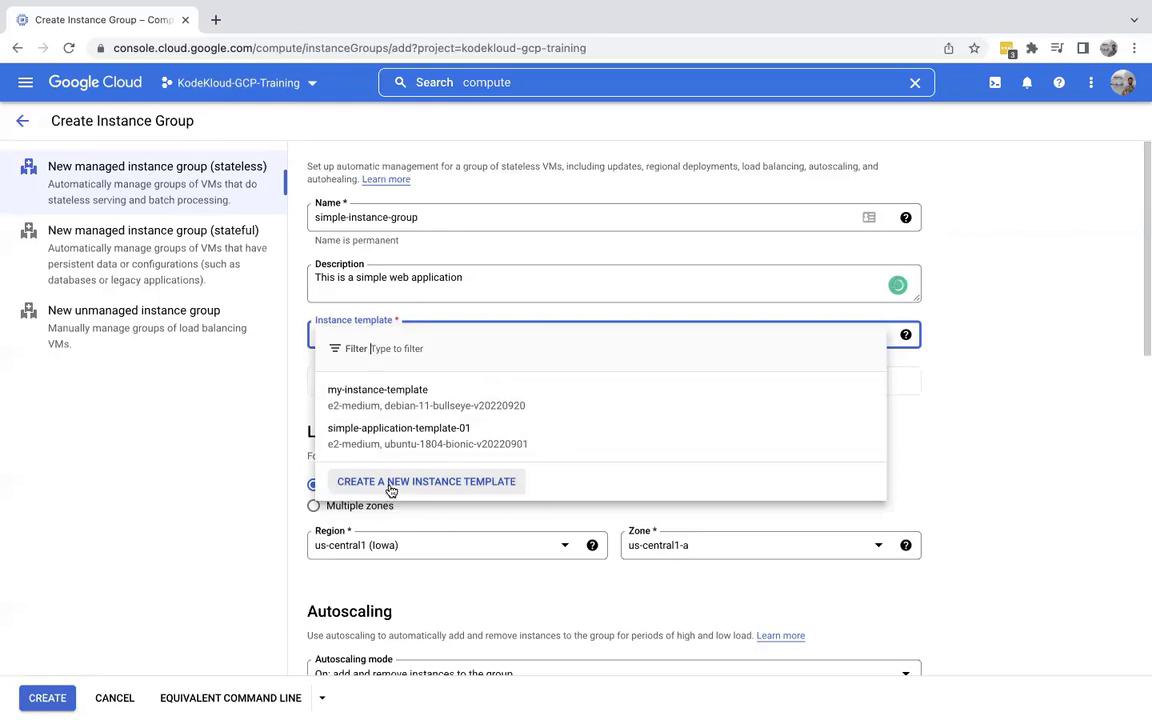This screenshot has height=720, width=1152.
Task: Open the Google Cloud navigation menu
Action: [x=25, y=83]
